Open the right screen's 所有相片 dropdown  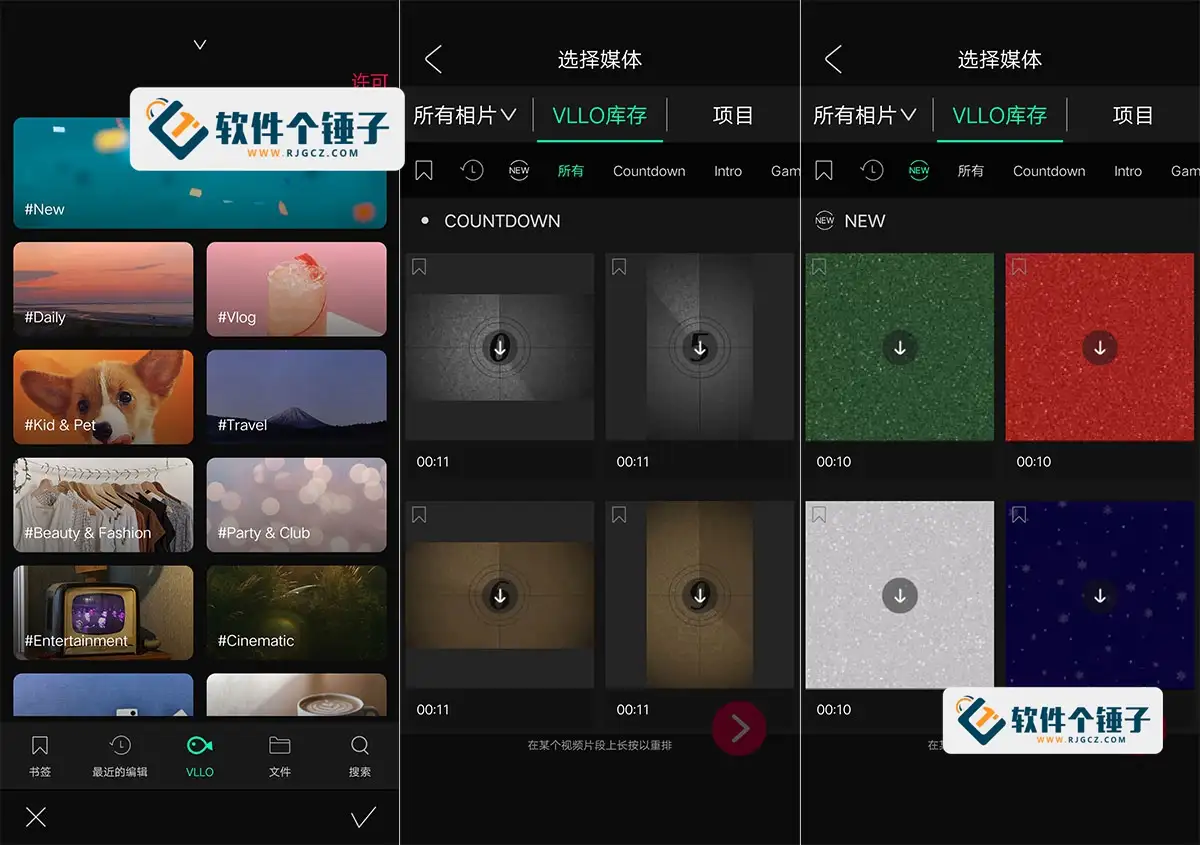(x=866, y=115)
